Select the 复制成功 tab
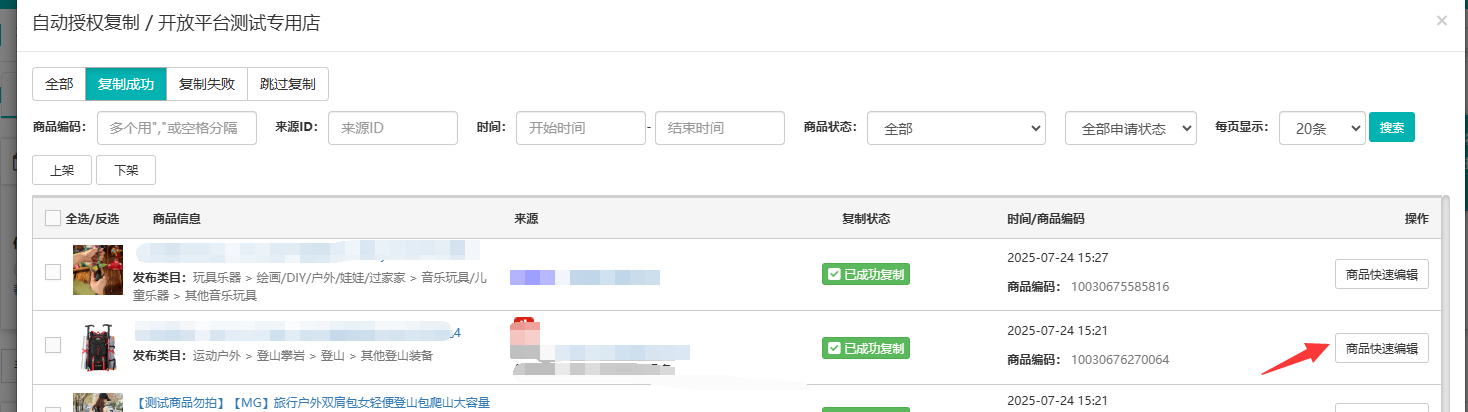This screenshot has height=412, width=1468. point(126,84)
